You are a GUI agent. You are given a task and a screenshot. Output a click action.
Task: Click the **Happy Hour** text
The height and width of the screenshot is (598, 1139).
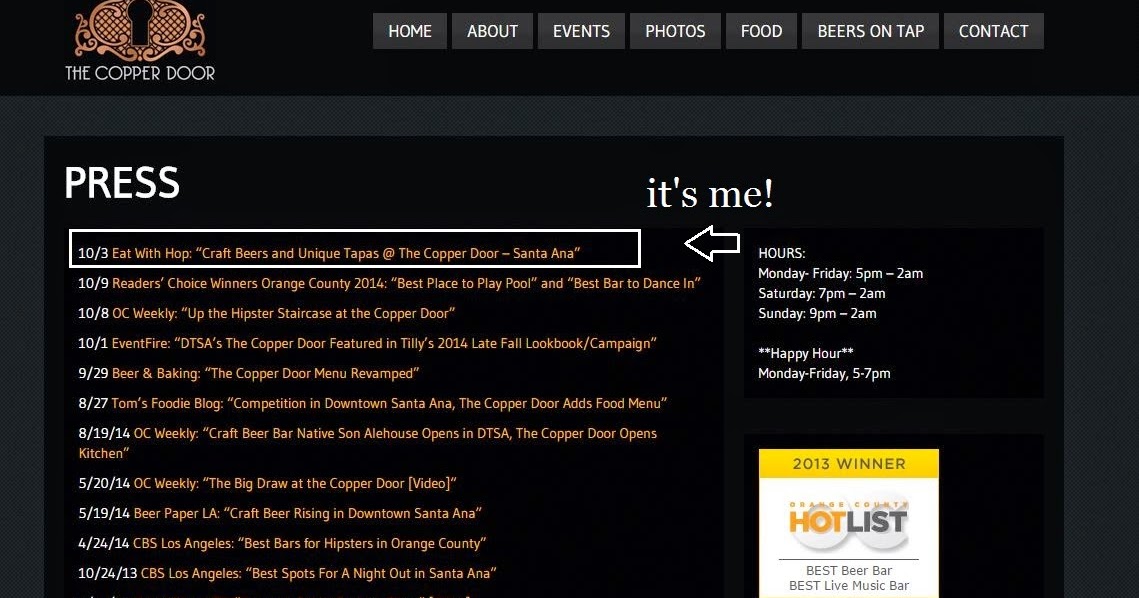tap(806, 353)
